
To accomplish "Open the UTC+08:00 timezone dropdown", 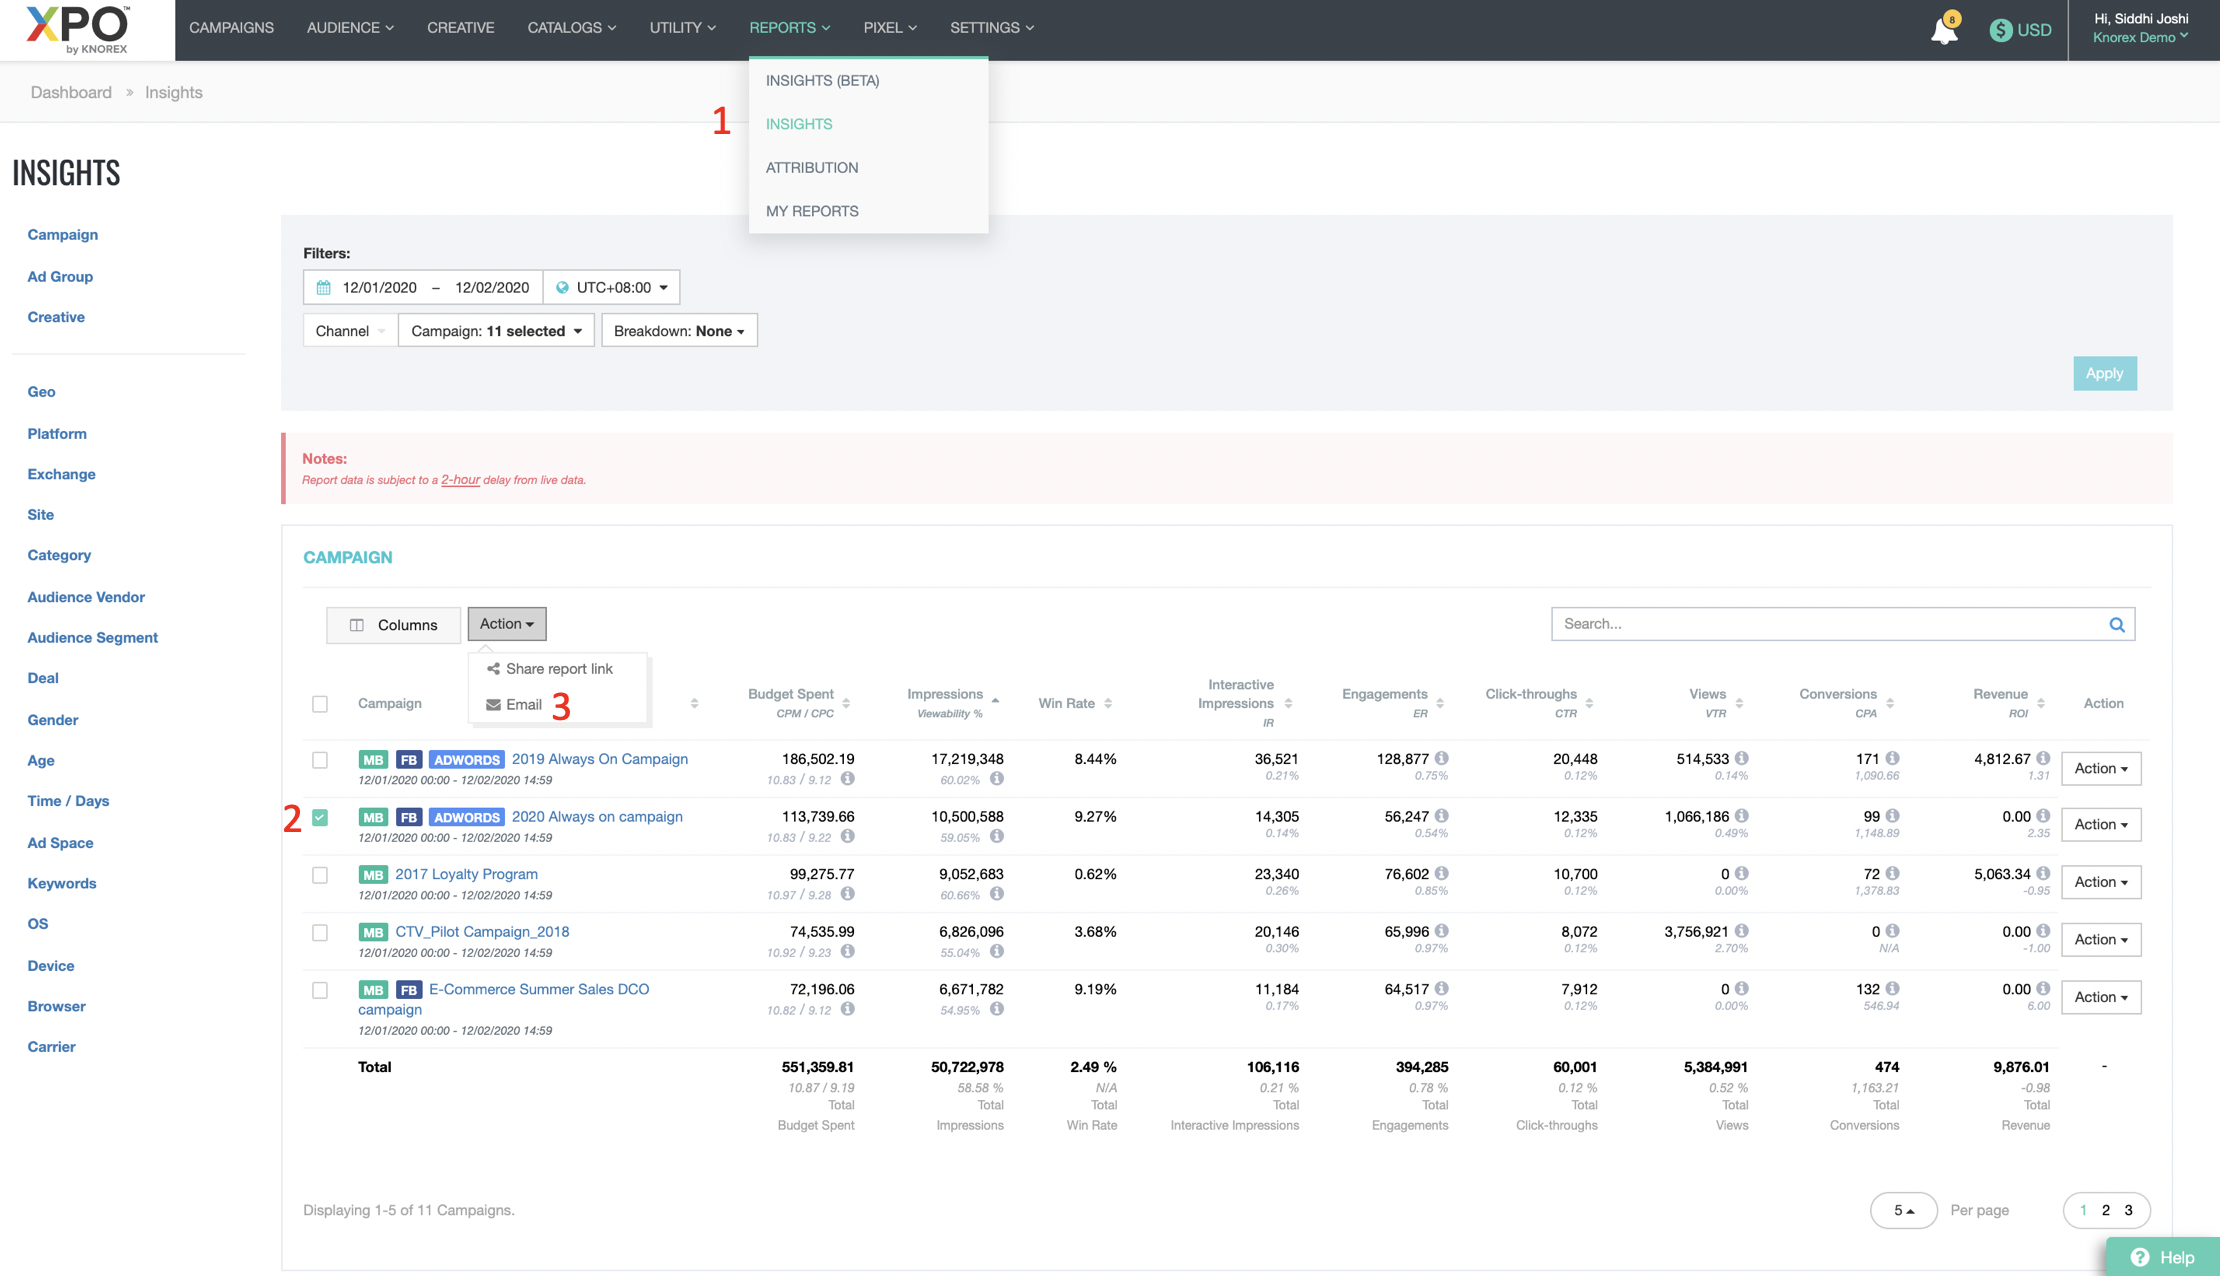I will click(x=612, y=288).
